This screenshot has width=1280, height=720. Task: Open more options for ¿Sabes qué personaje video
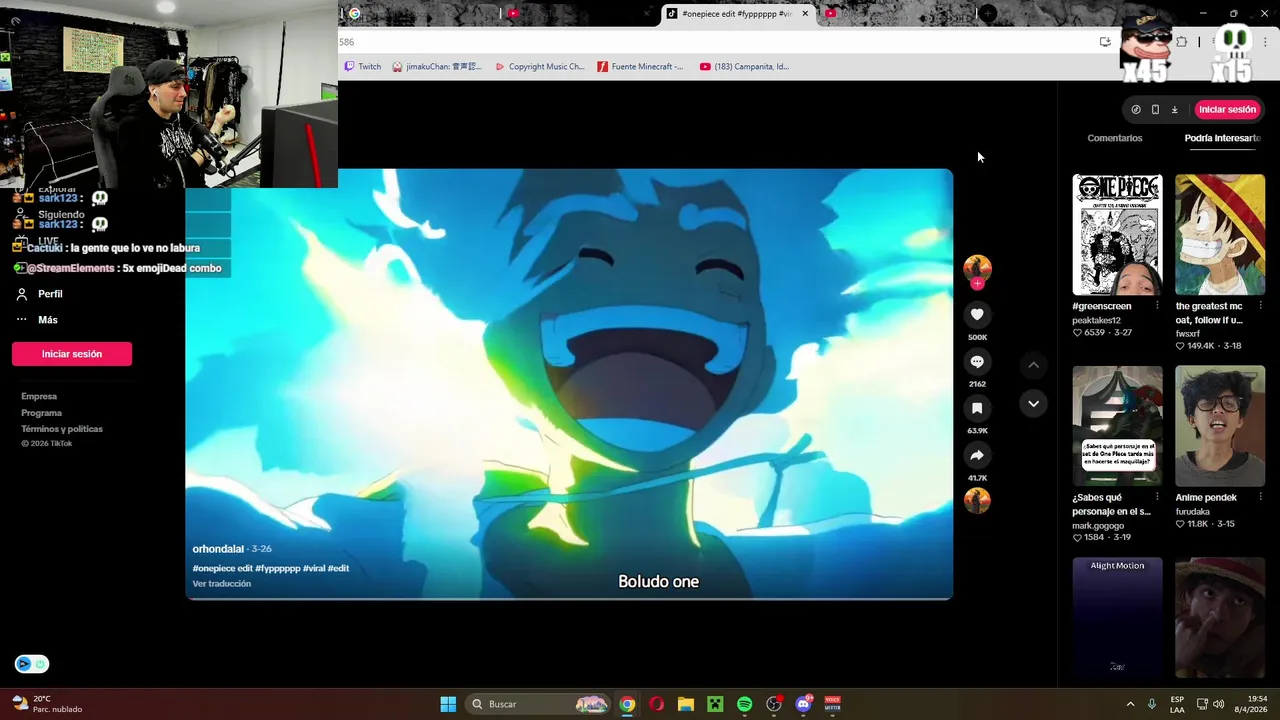(1157, 497)
